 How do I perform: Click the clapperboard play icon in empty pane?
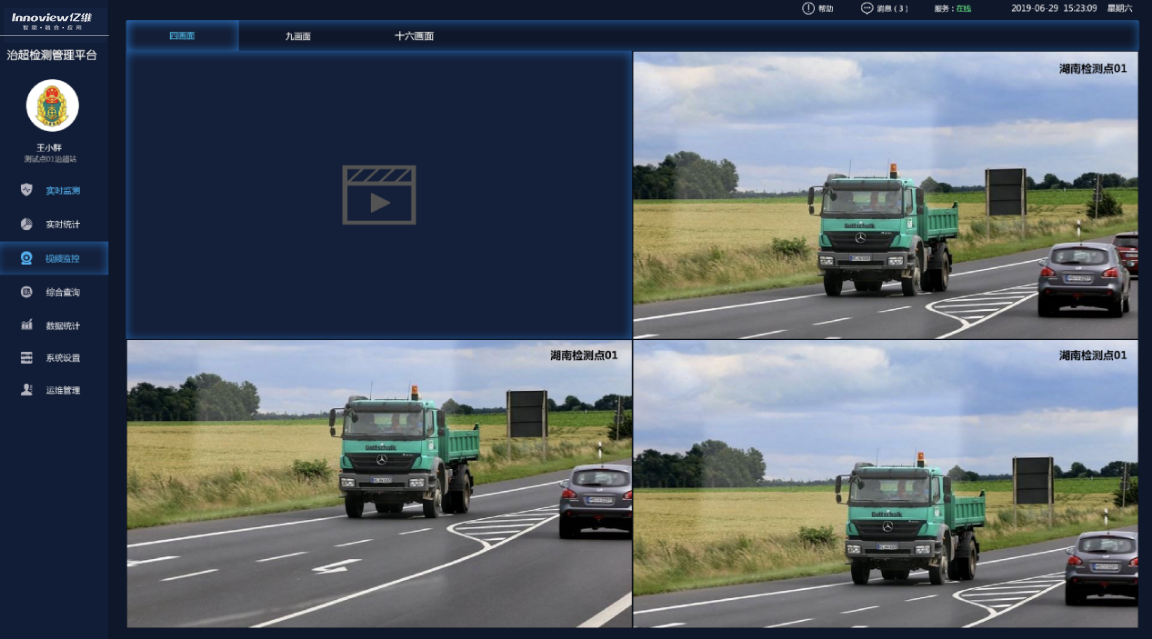(x=379, y=195)
